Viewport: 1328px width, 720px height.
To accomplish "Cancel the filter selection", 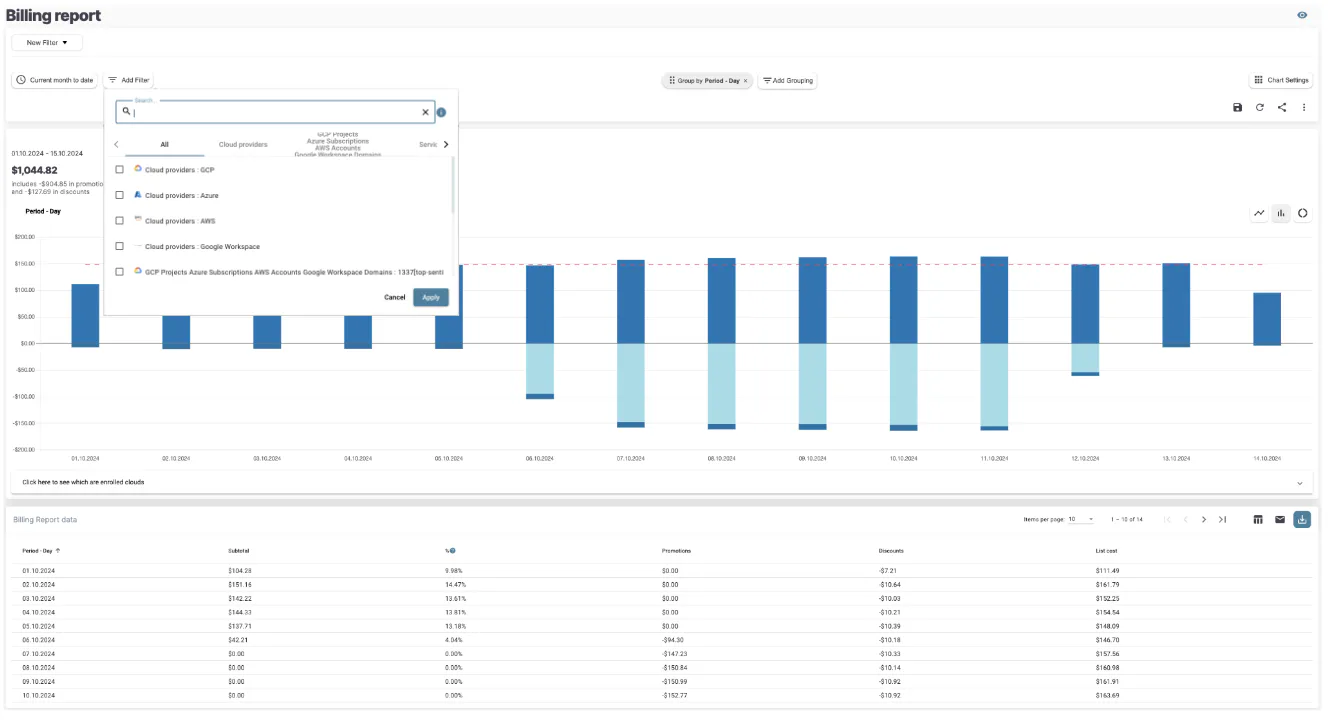I will [395, 297].
